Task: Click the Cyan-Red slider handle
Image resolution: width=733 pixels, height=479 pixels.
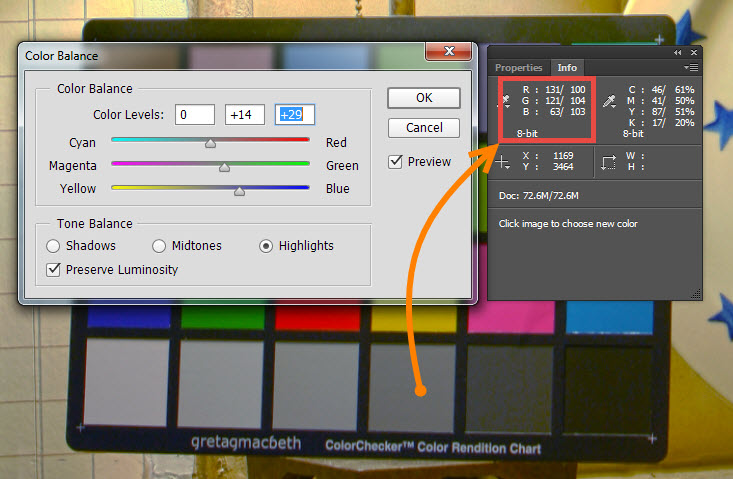Action: [210, 143]
